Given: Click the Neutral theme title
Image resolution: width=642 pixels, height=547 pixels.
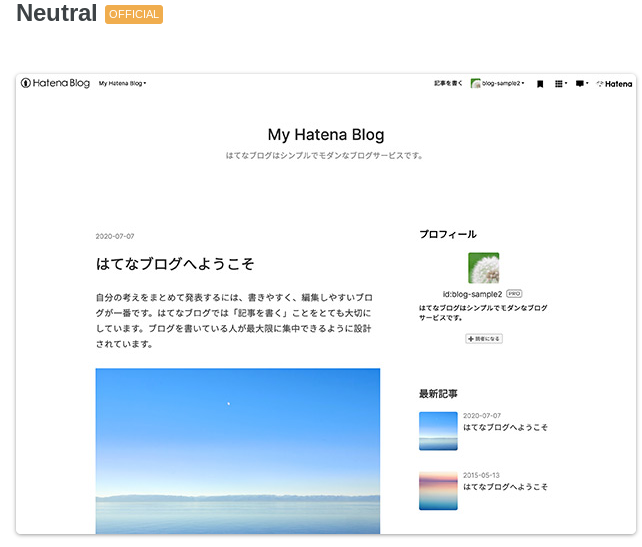Looking at the screenshot, I should pos(57,13).
